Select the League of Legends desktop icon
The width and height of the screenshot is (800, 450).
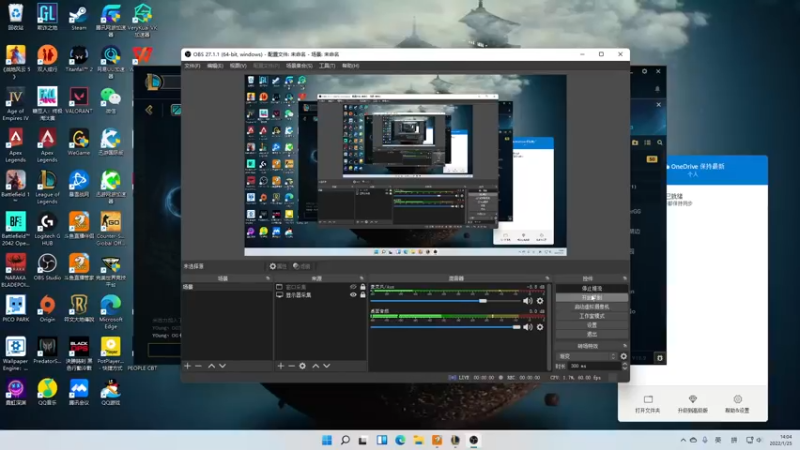[47, 187]
